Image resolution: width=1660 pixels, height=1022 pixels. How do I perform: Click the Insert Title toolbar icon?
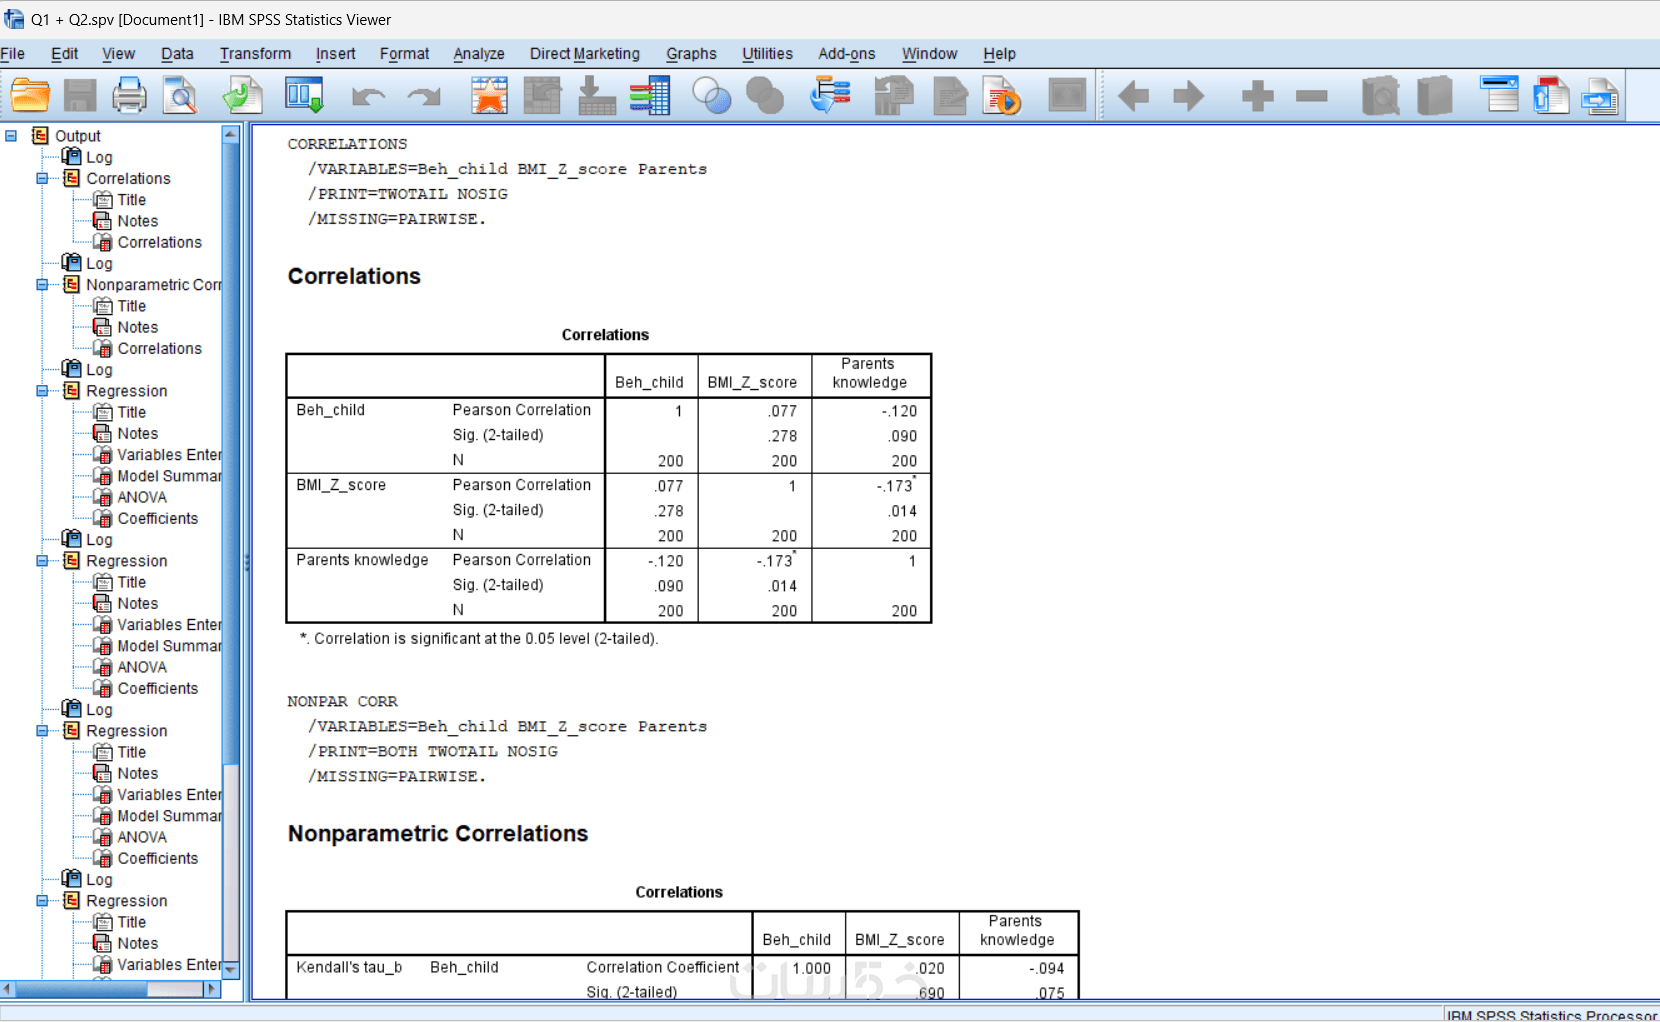point(1551,96)
